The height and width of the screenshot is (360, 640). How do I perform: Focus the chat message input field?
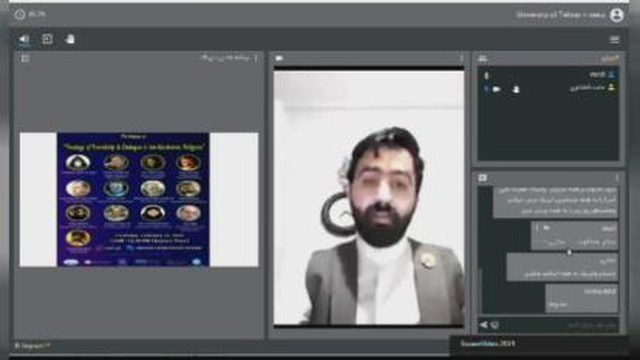click(560, 325)
